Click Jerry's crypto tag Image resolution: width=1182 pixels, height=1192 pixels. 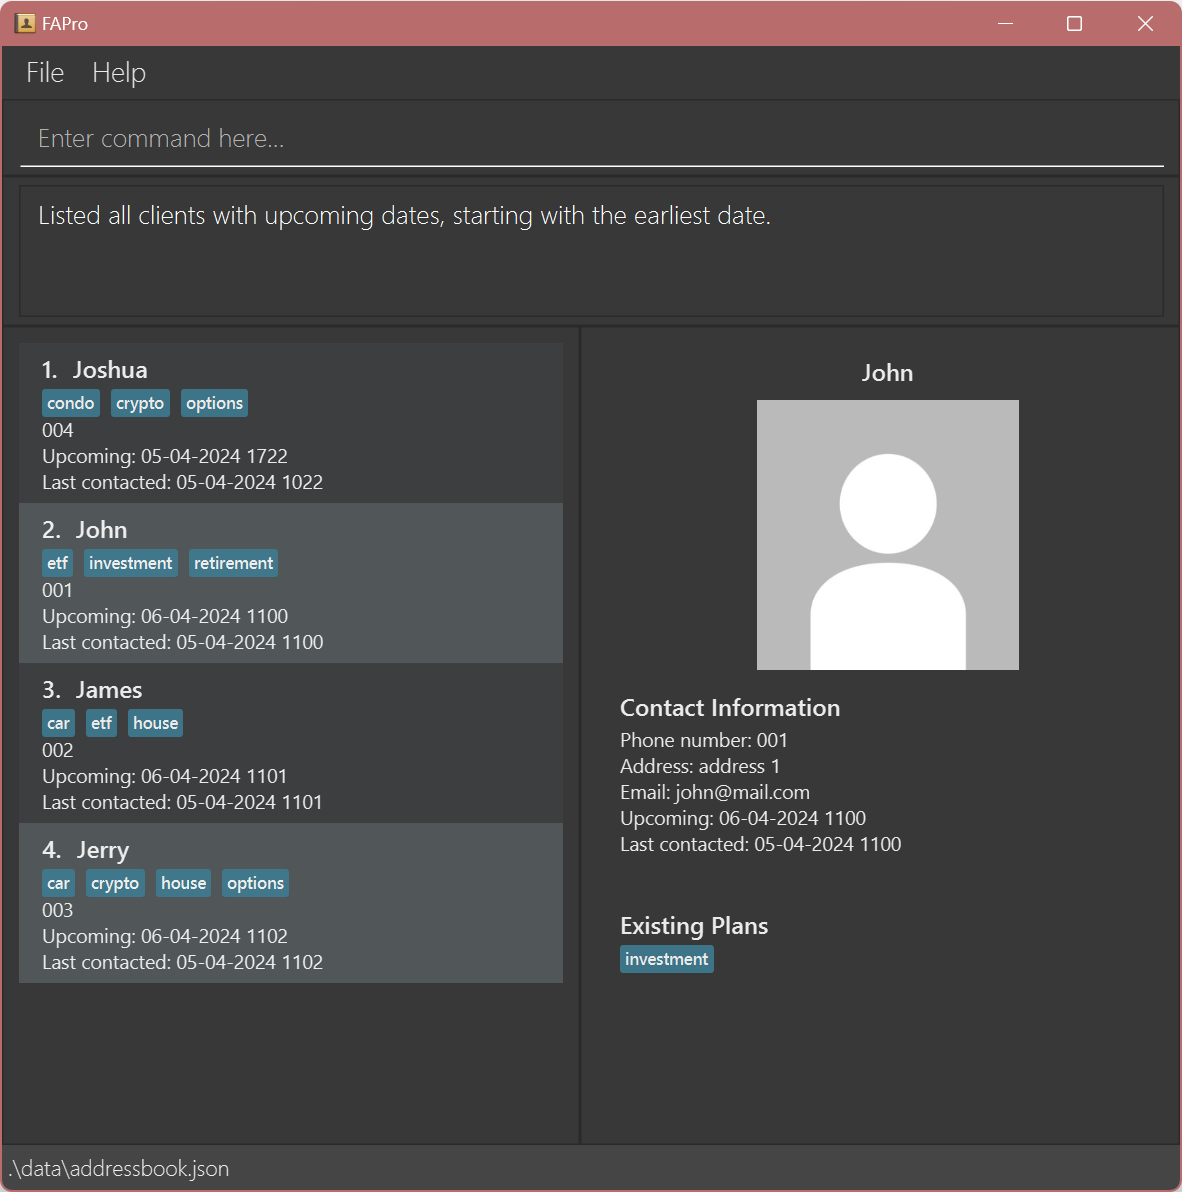pos(115,883)
